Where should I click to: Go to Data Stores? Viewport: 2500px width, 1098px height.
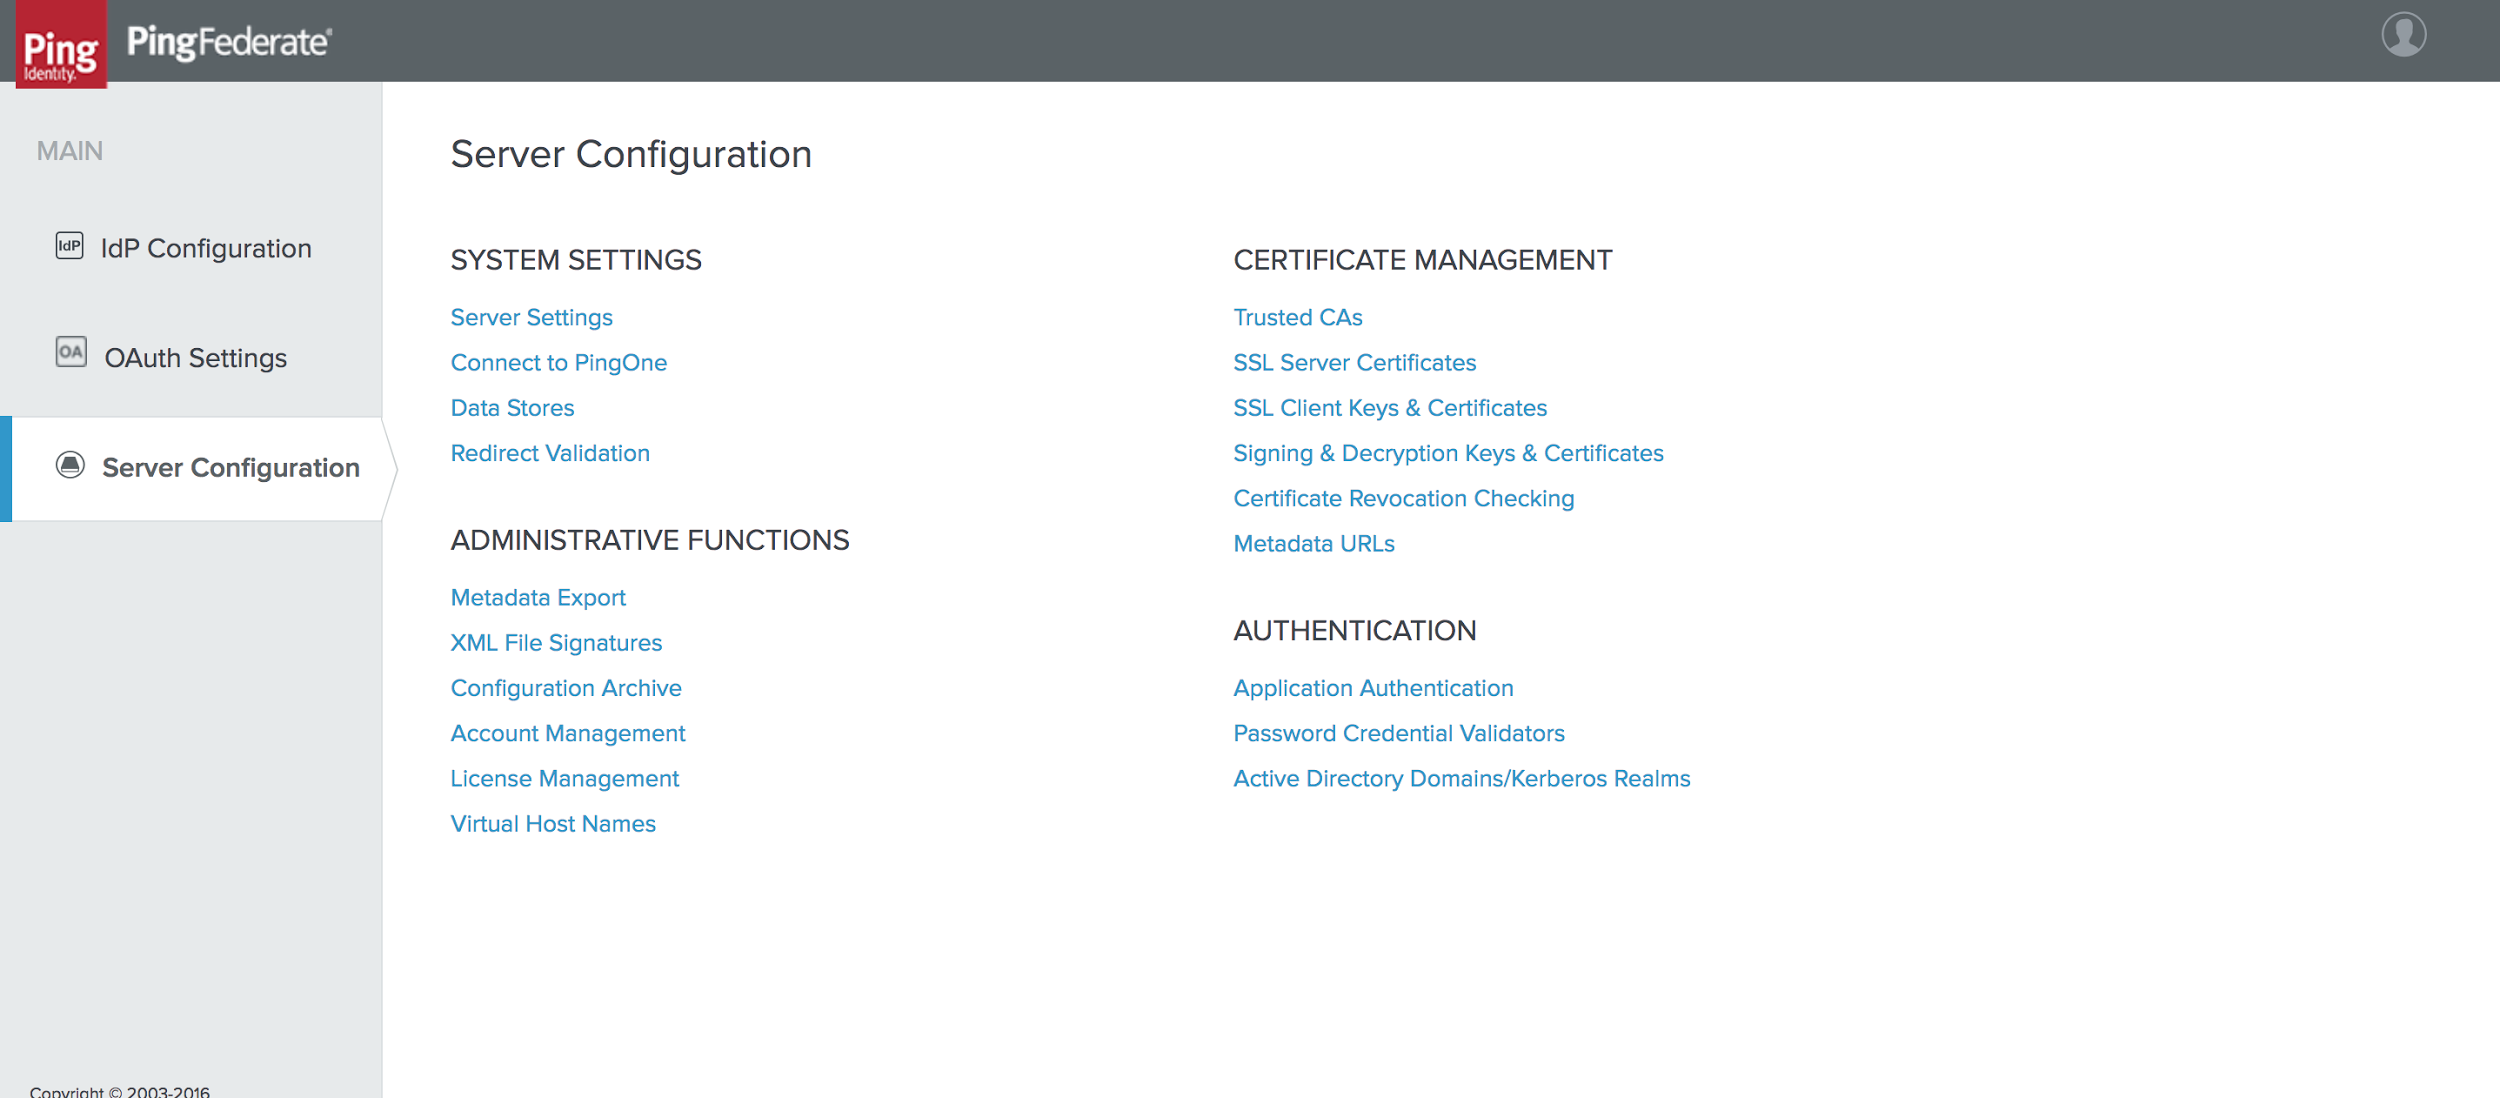512,408
